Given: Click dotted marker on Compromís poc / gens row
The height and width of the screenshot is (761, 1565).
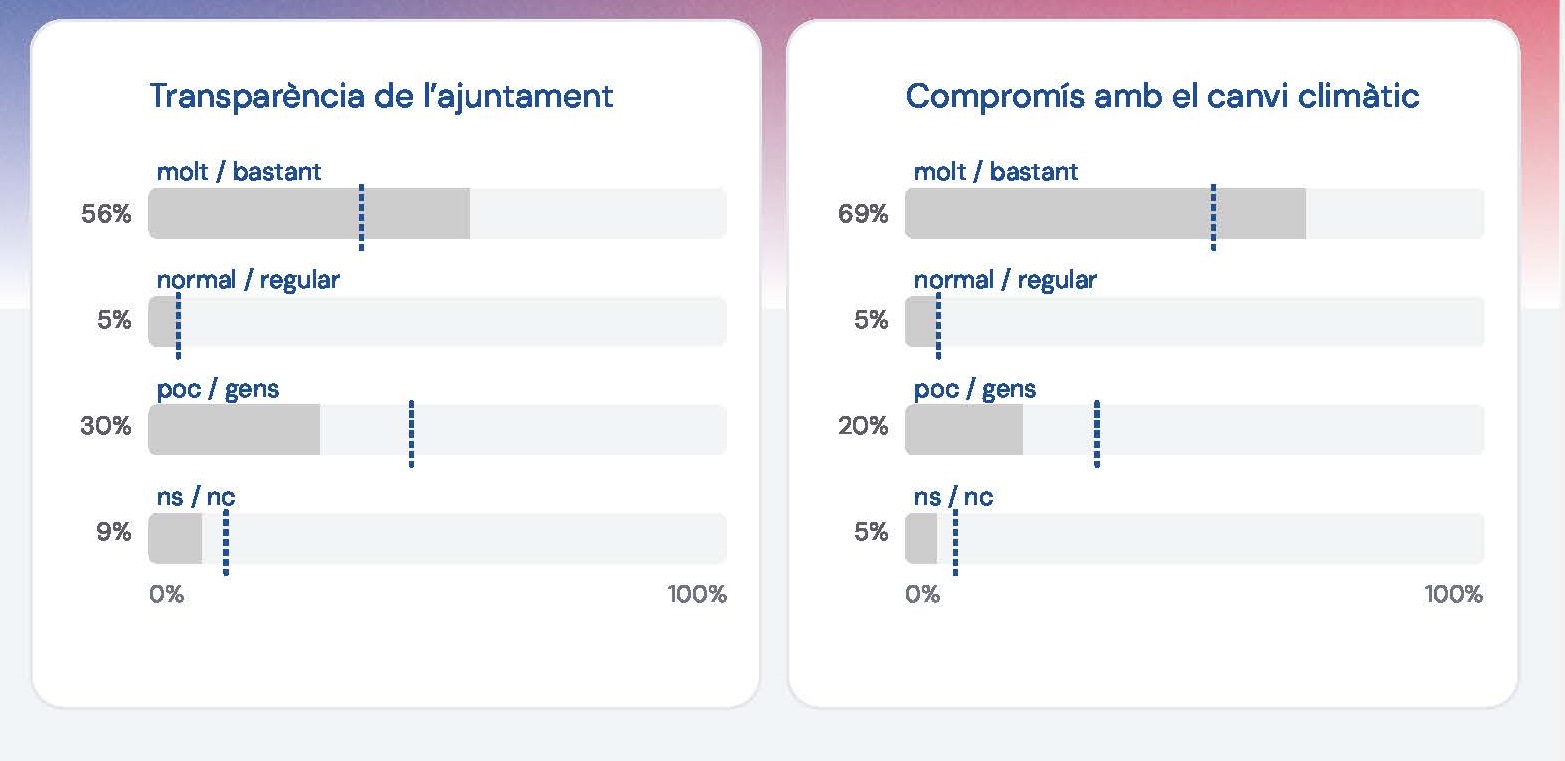Looking at the screenshot, I should tap(1097, 433).
